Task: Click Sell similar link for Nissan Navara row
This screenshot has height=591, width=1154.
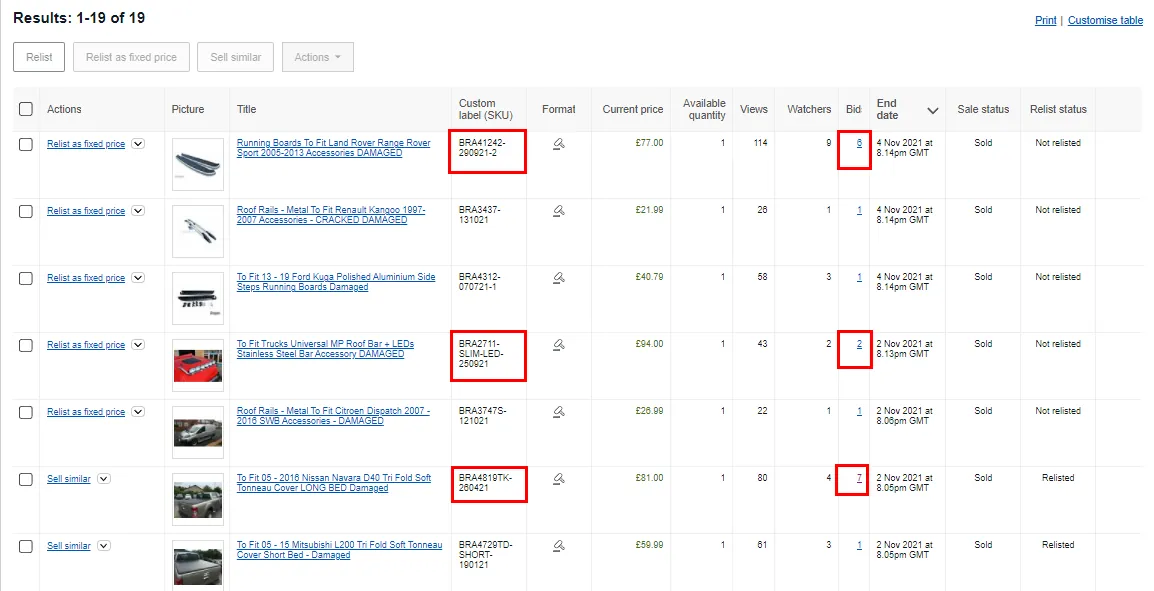Action: coord(68,479)
